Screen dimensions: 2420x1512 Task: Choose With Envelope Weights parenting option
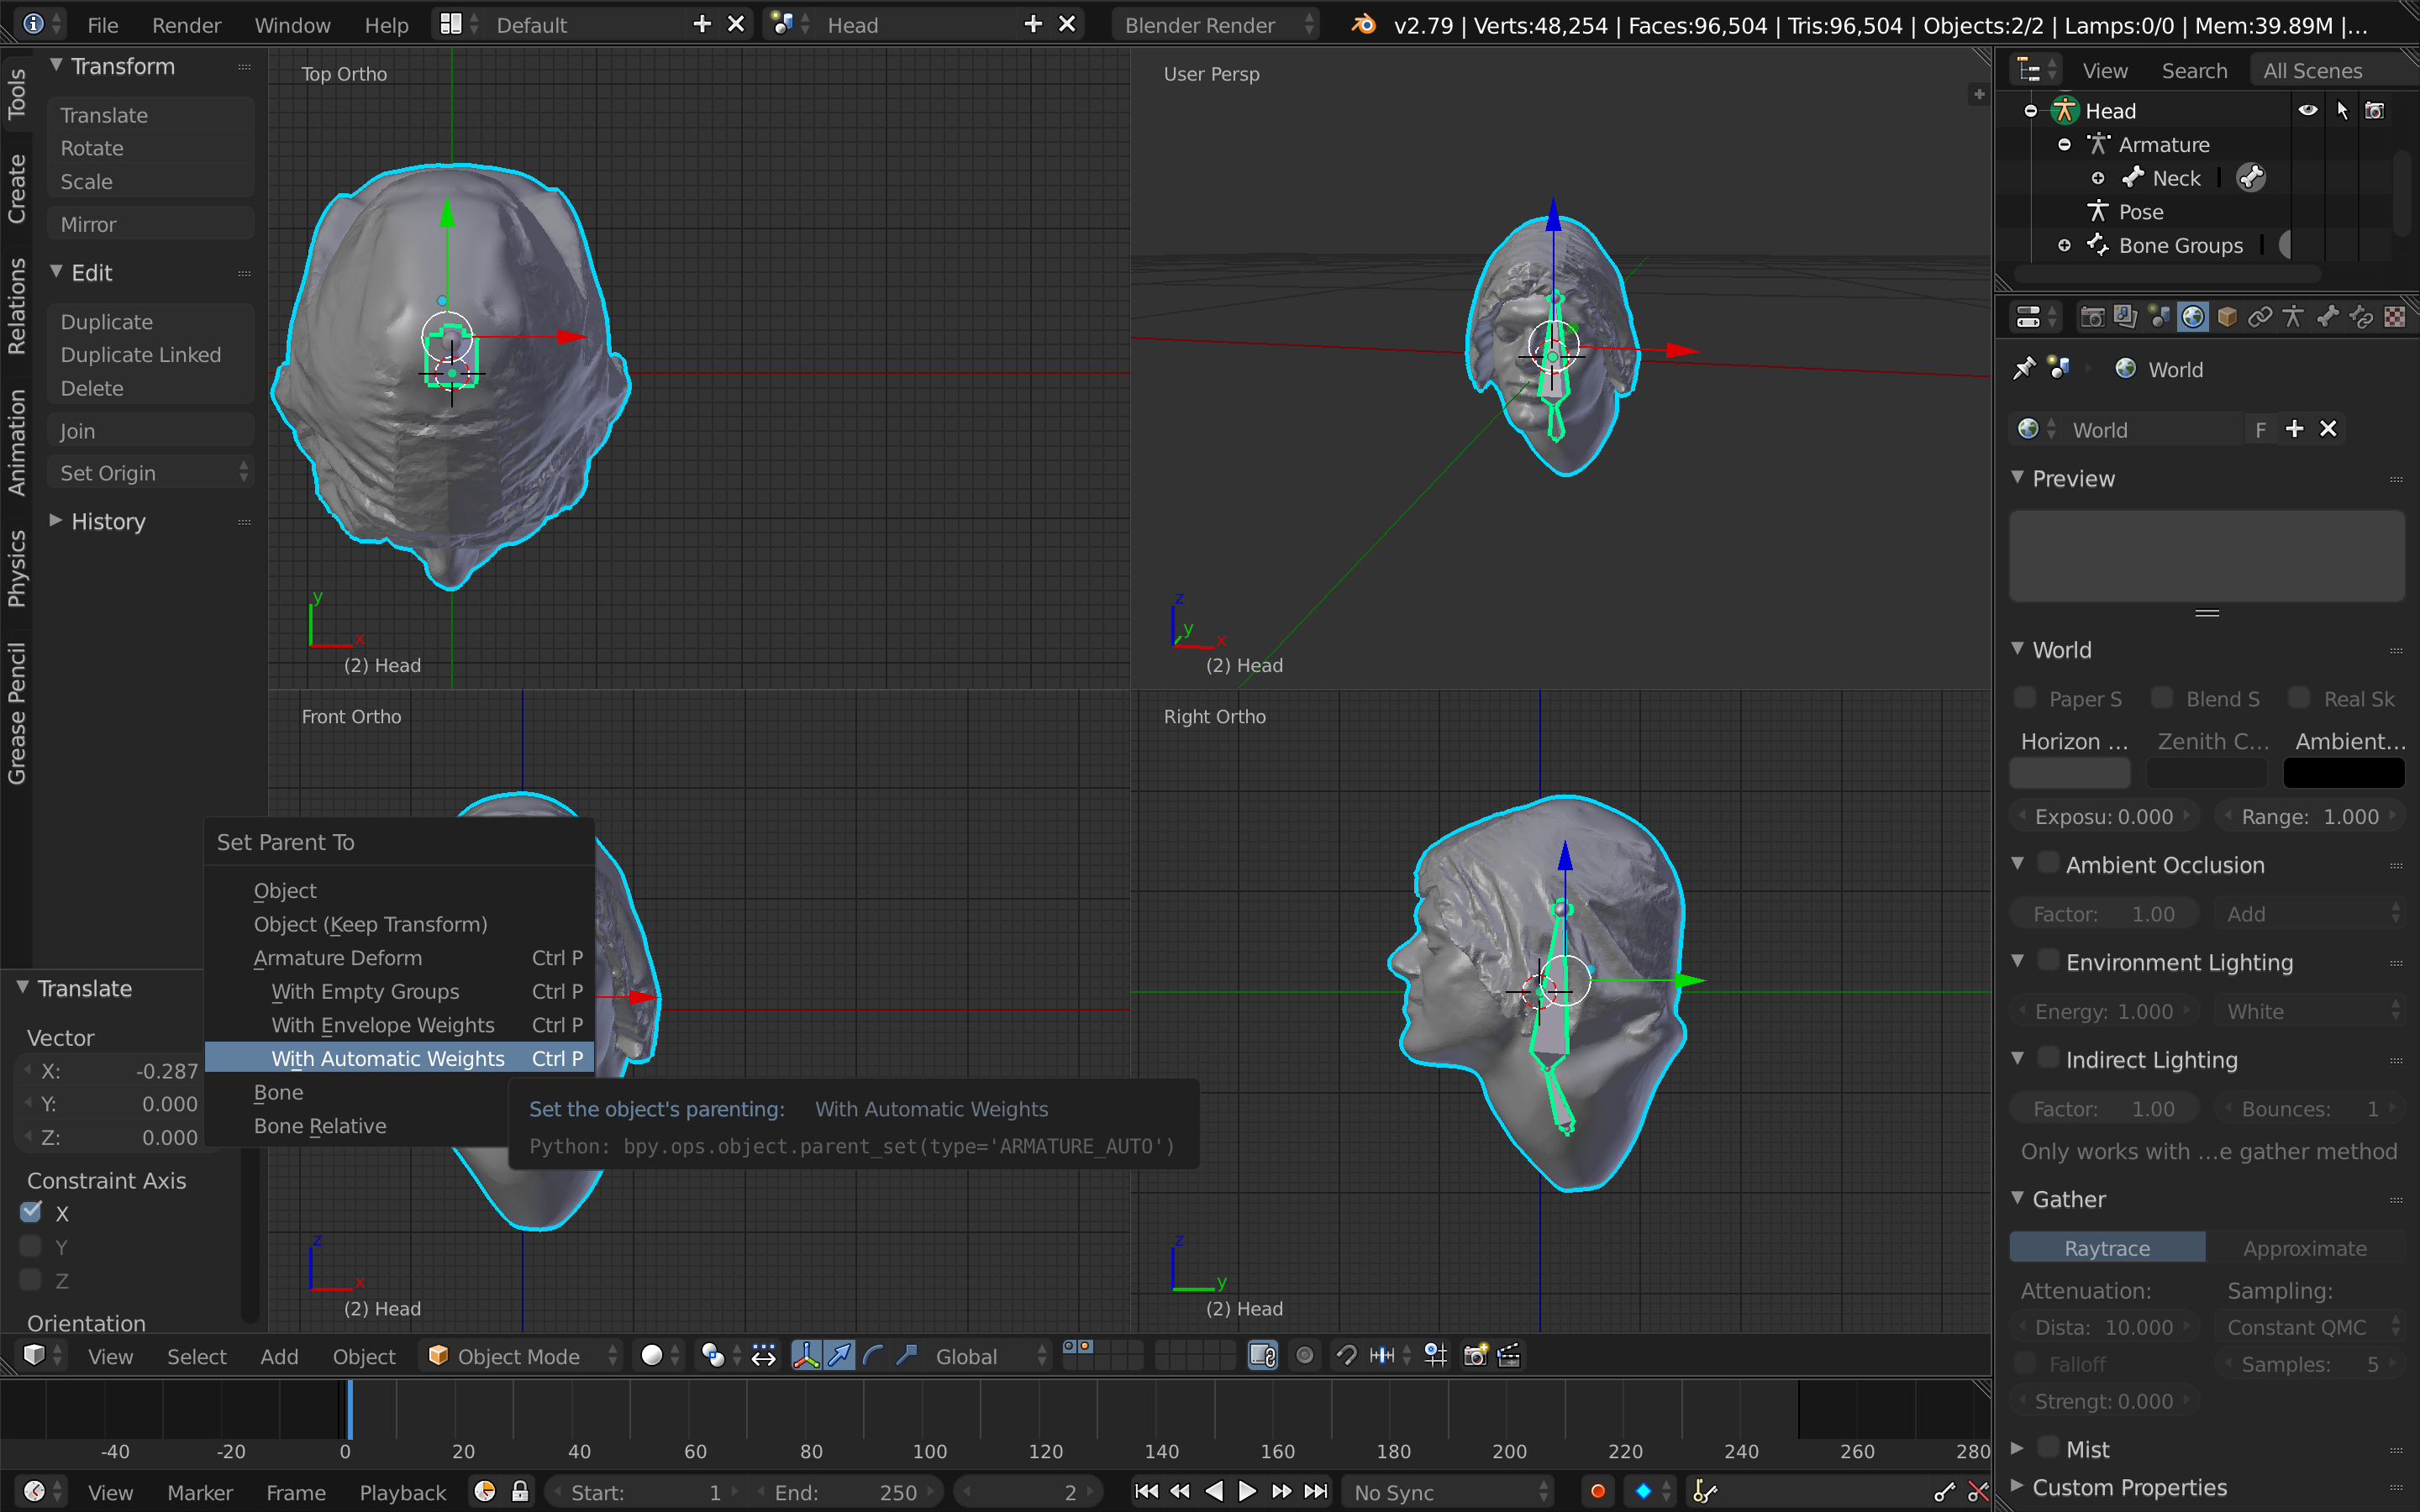[400, 1025]
